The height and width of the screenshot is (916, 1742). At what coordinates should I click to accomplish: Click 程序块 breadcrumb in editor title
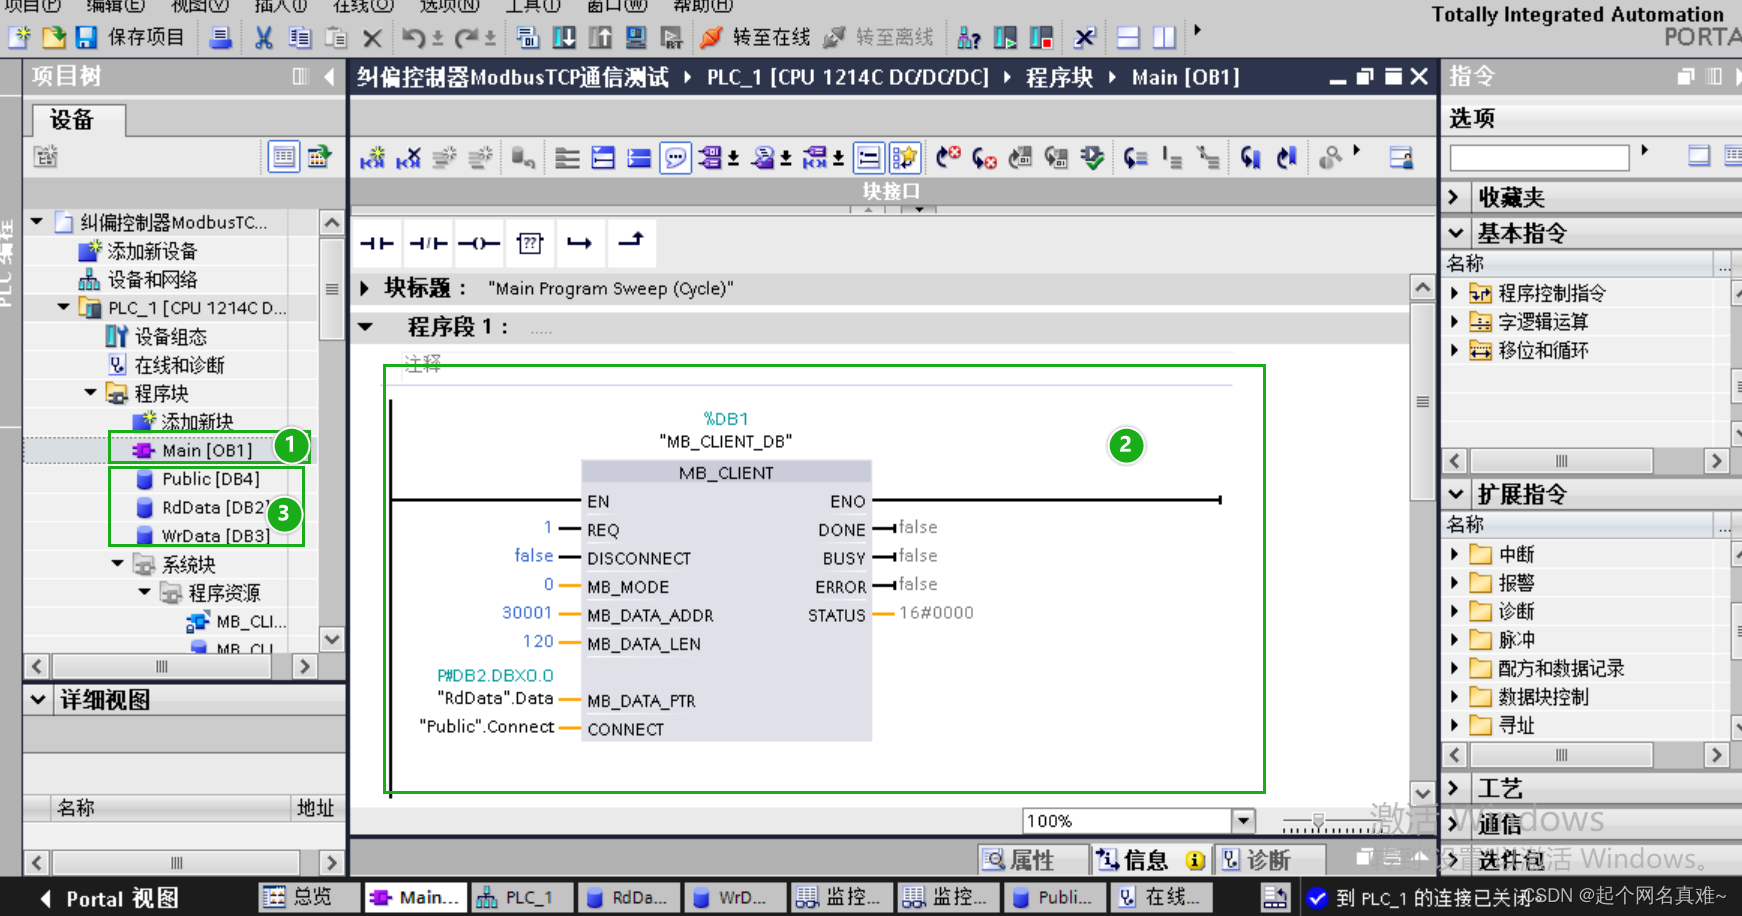tap(1059, 77)
